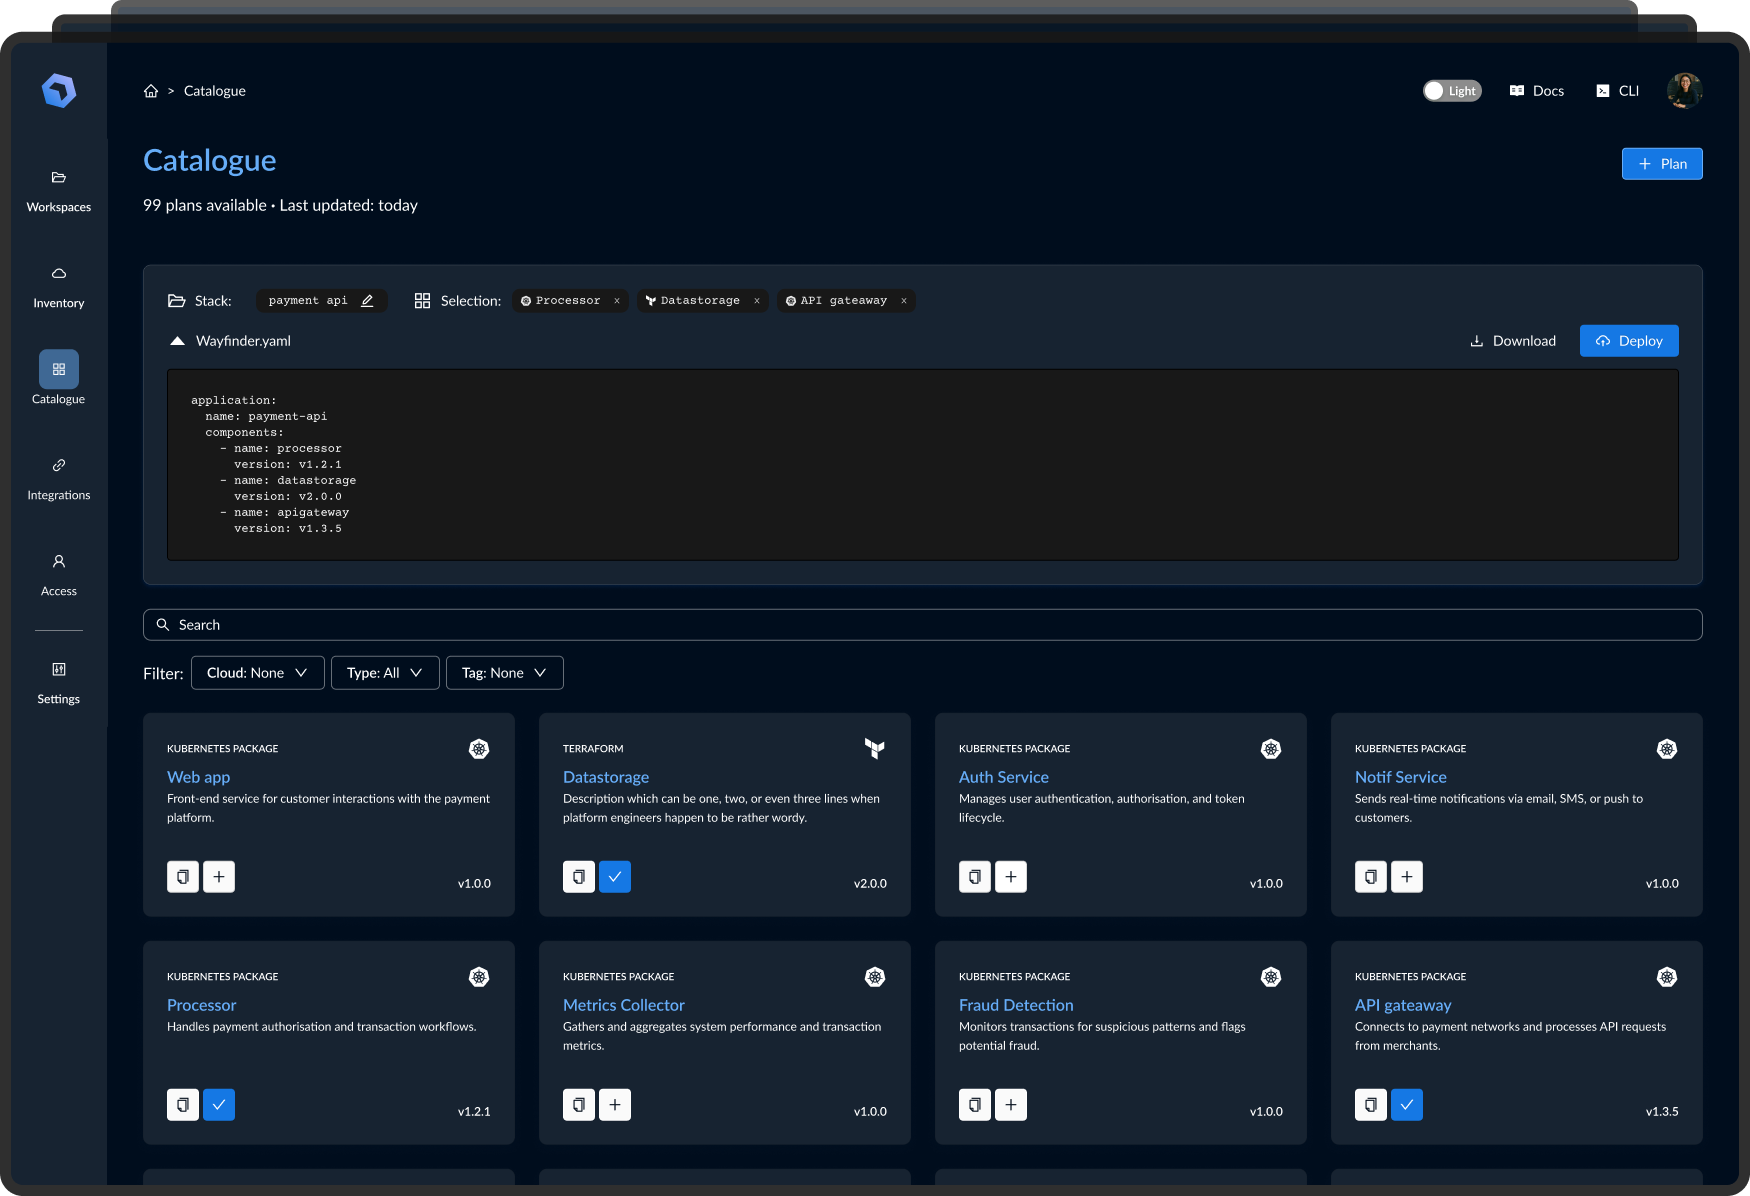1750x1196 pixels.
Task: Copy the Web app package
Action: pos(183,877)
